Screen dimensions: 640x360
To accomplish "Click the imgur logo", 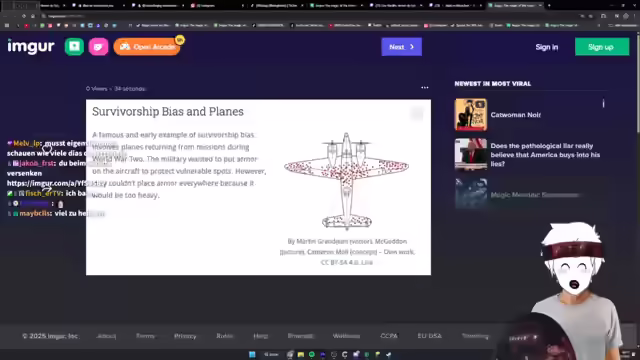I will 31,47.
